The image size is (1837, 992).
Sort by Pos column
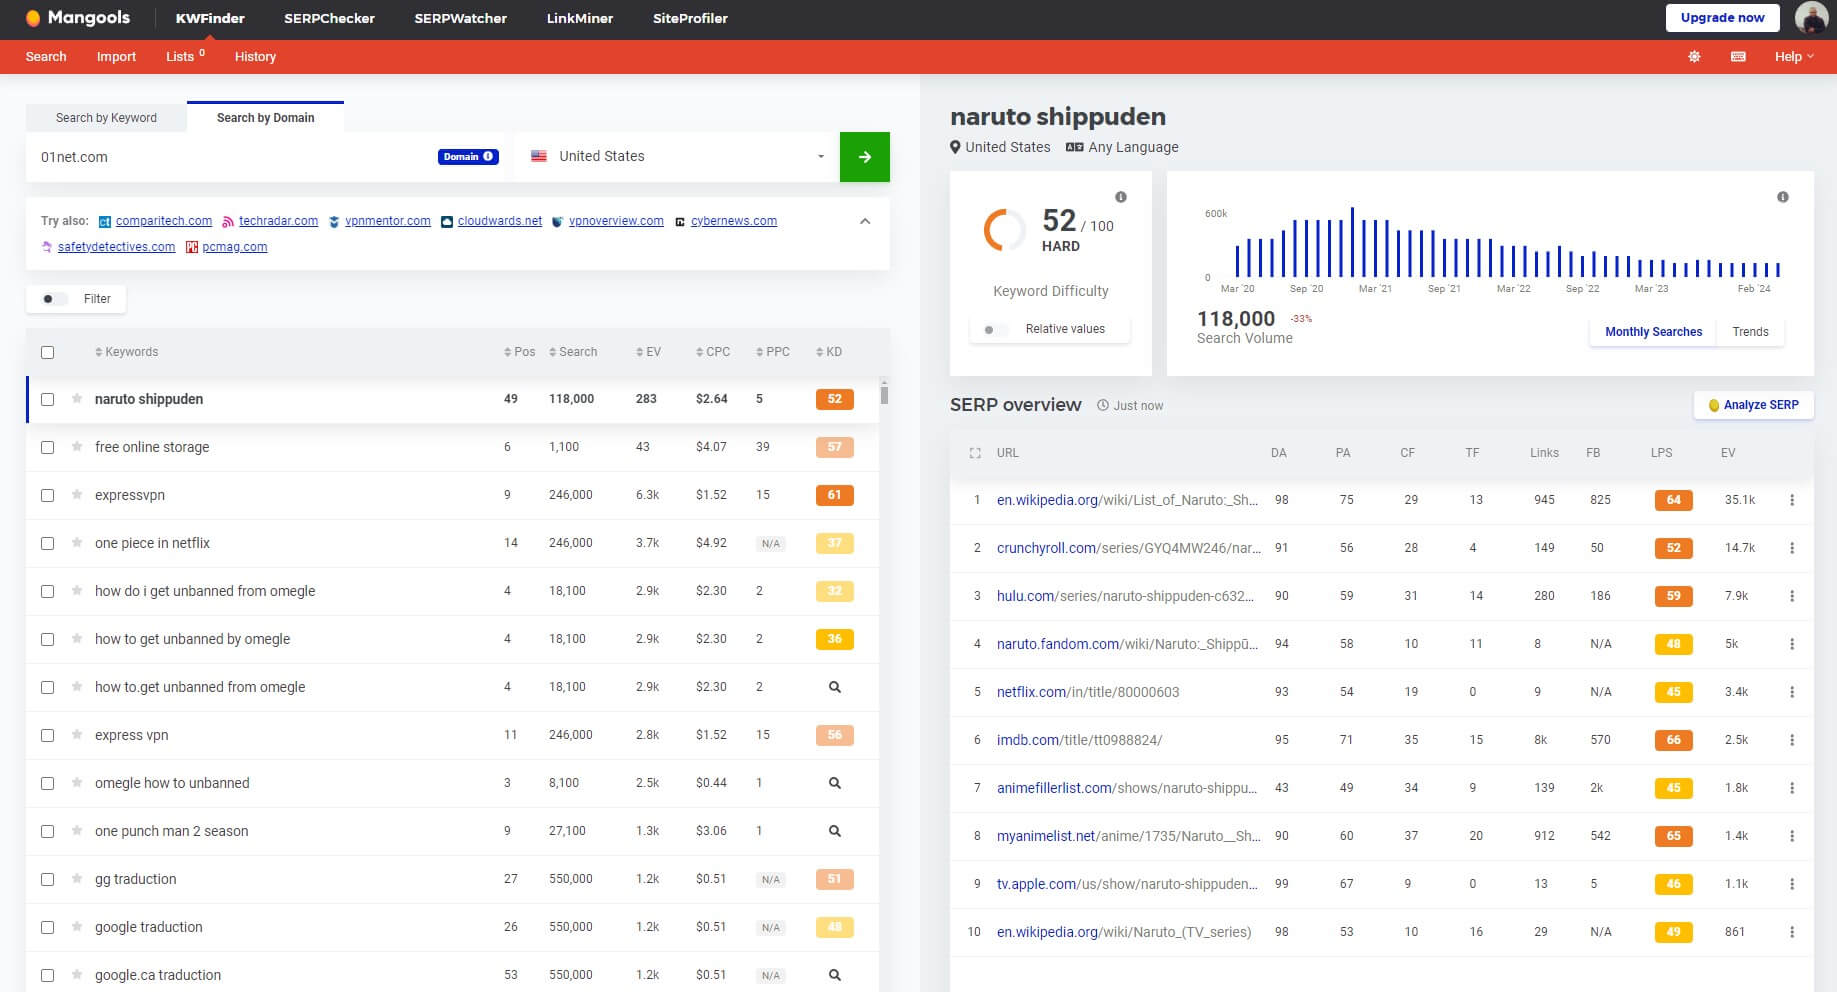520,352
